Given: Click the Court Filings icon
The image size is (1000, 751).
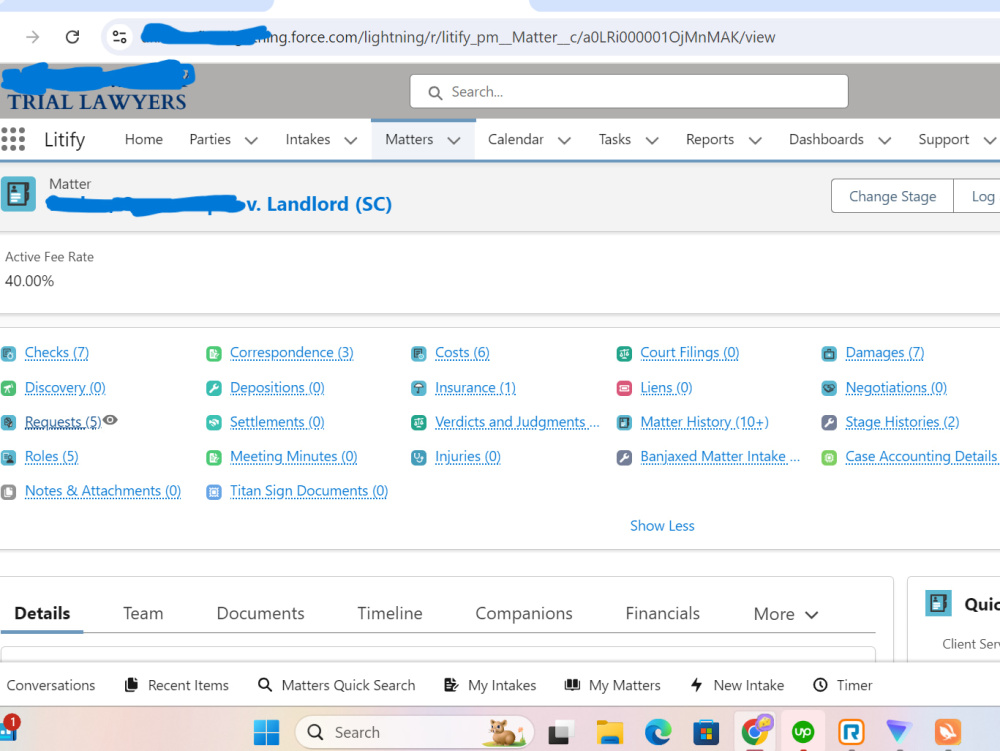Looking at the screenshot, I should click(624, 353).
